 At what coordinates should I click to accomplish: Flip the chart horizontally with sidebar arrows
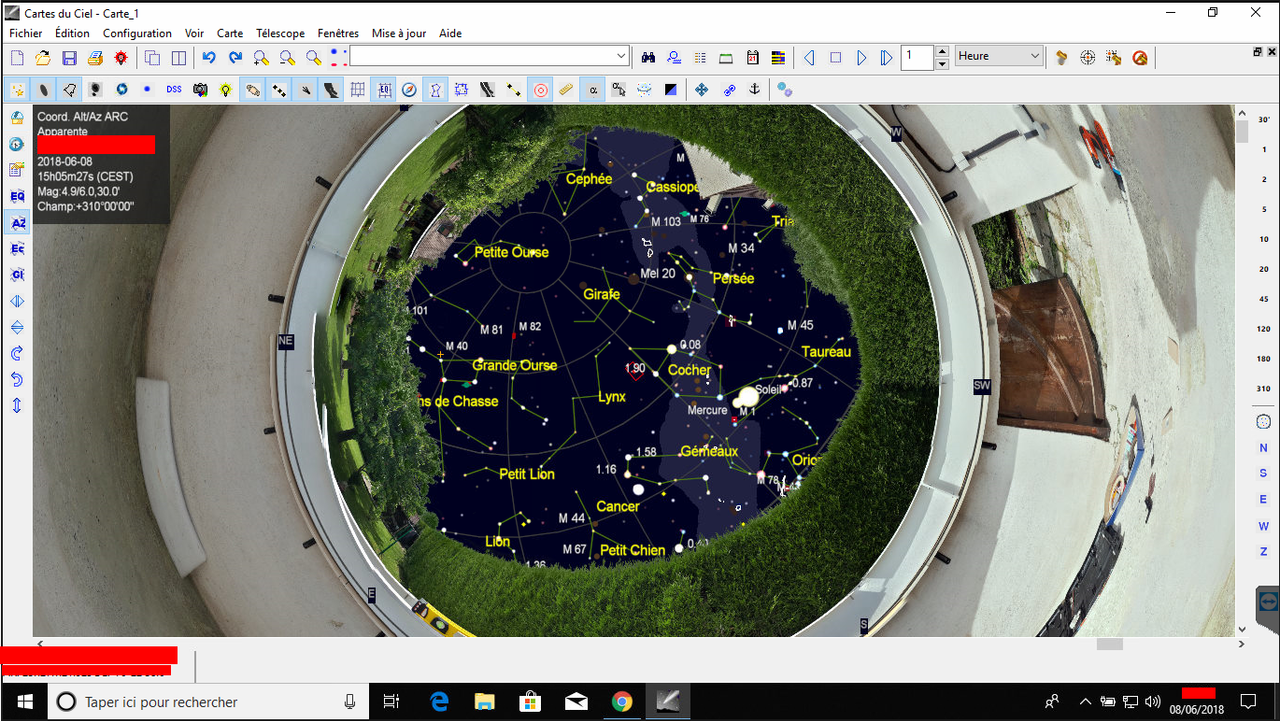coord(17,301)
